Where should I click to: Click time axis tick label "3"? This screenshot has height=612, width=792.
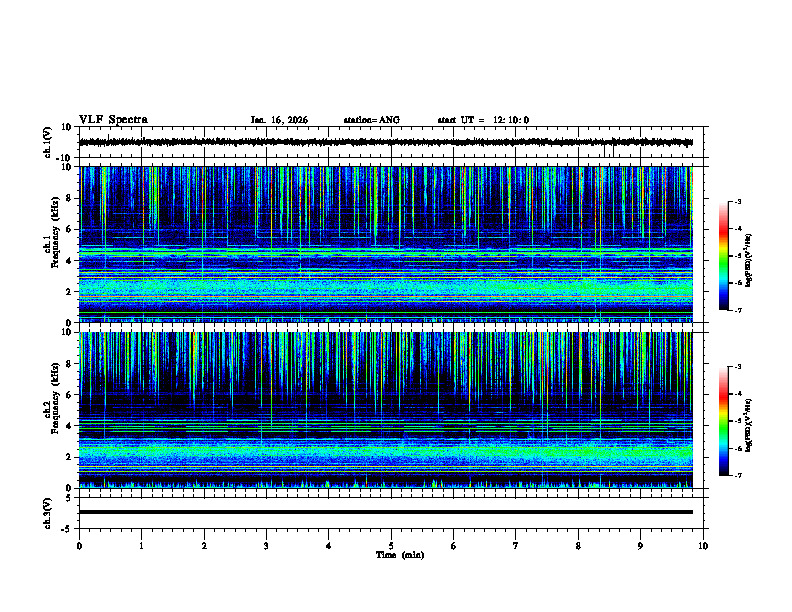coord(266,546)
